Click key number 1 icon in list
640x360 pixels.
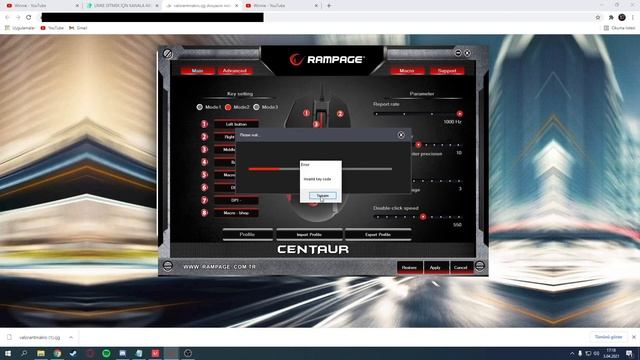204,124
